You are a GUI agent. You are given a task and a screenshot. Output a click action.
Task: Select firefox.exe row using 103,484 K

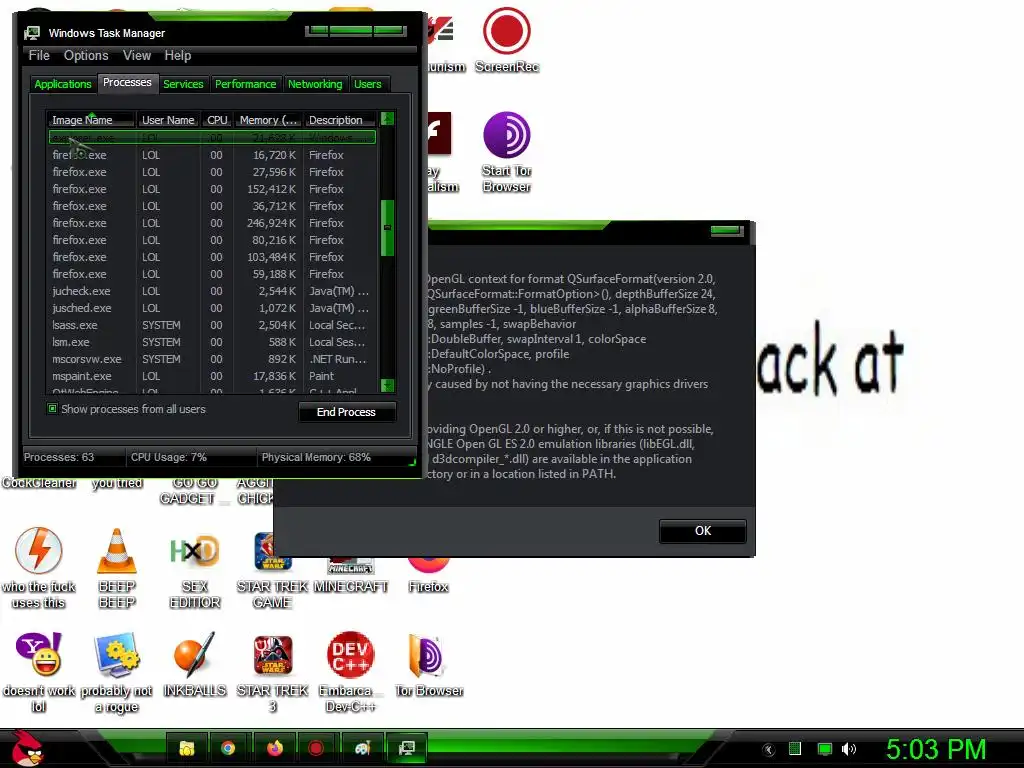212,257
